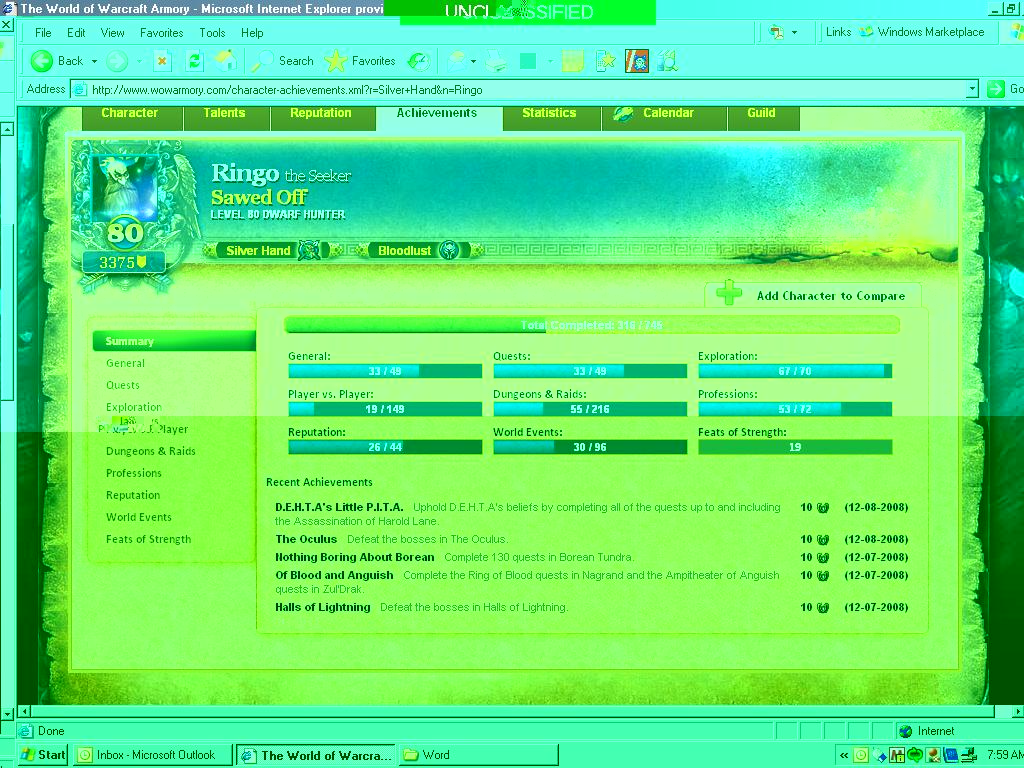This screenshot has height=768, width=1024.
Task: Open Favorites with the star icon
Action: tap(336, 61)
